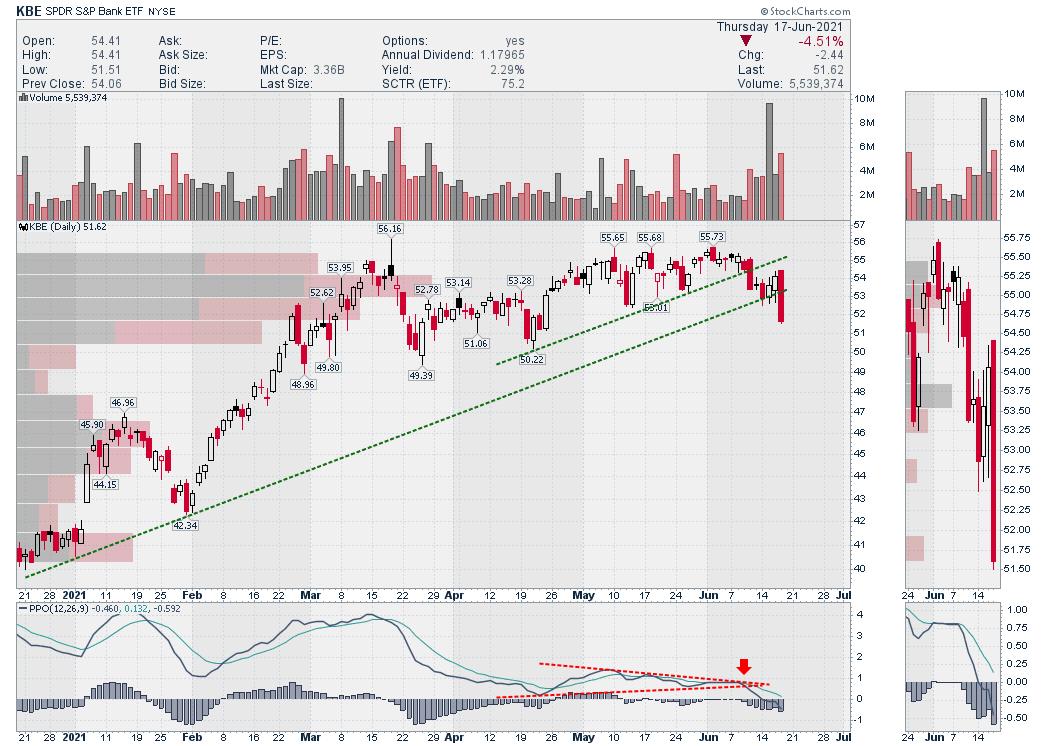Click the SPDR S&P Bank ETF name

94,11
